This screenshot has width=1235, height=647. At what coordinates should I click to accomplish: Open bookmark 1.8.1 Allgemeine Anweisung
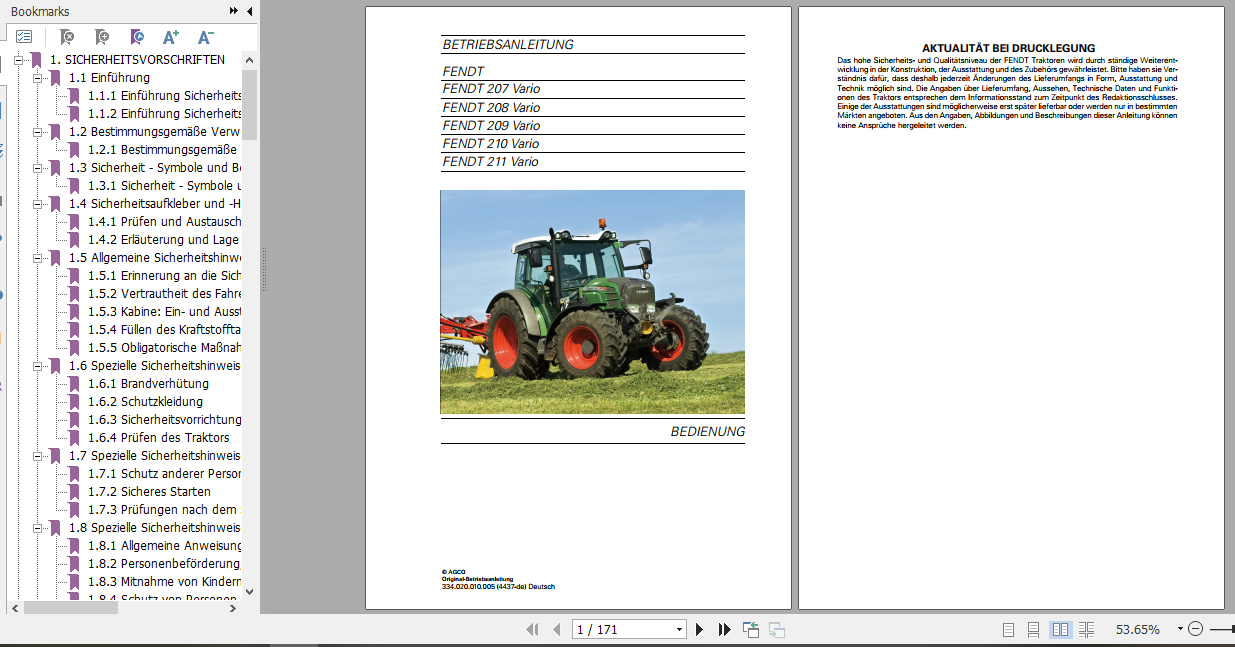[x=164, y=546]
